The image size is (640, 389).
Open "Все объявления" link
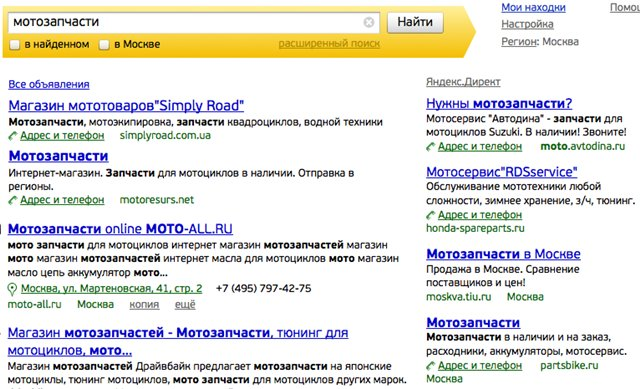point(49,84)
